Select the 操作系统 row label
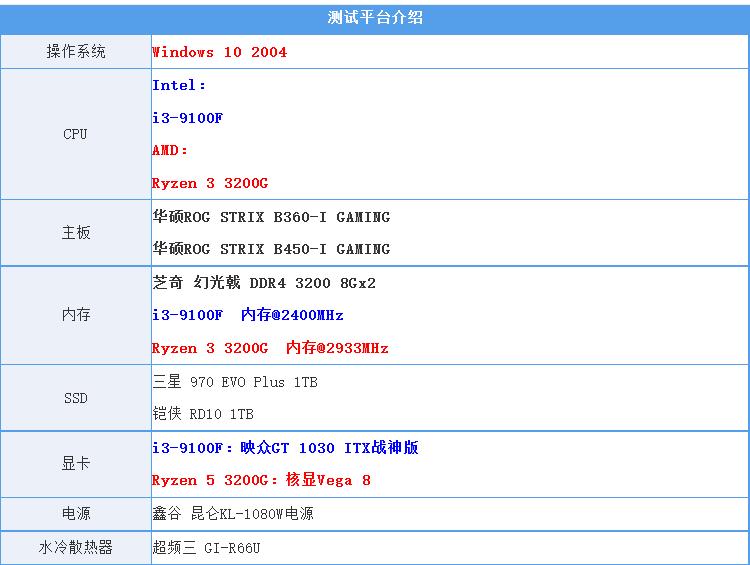750x565 pixels. (x=76, y=51)
